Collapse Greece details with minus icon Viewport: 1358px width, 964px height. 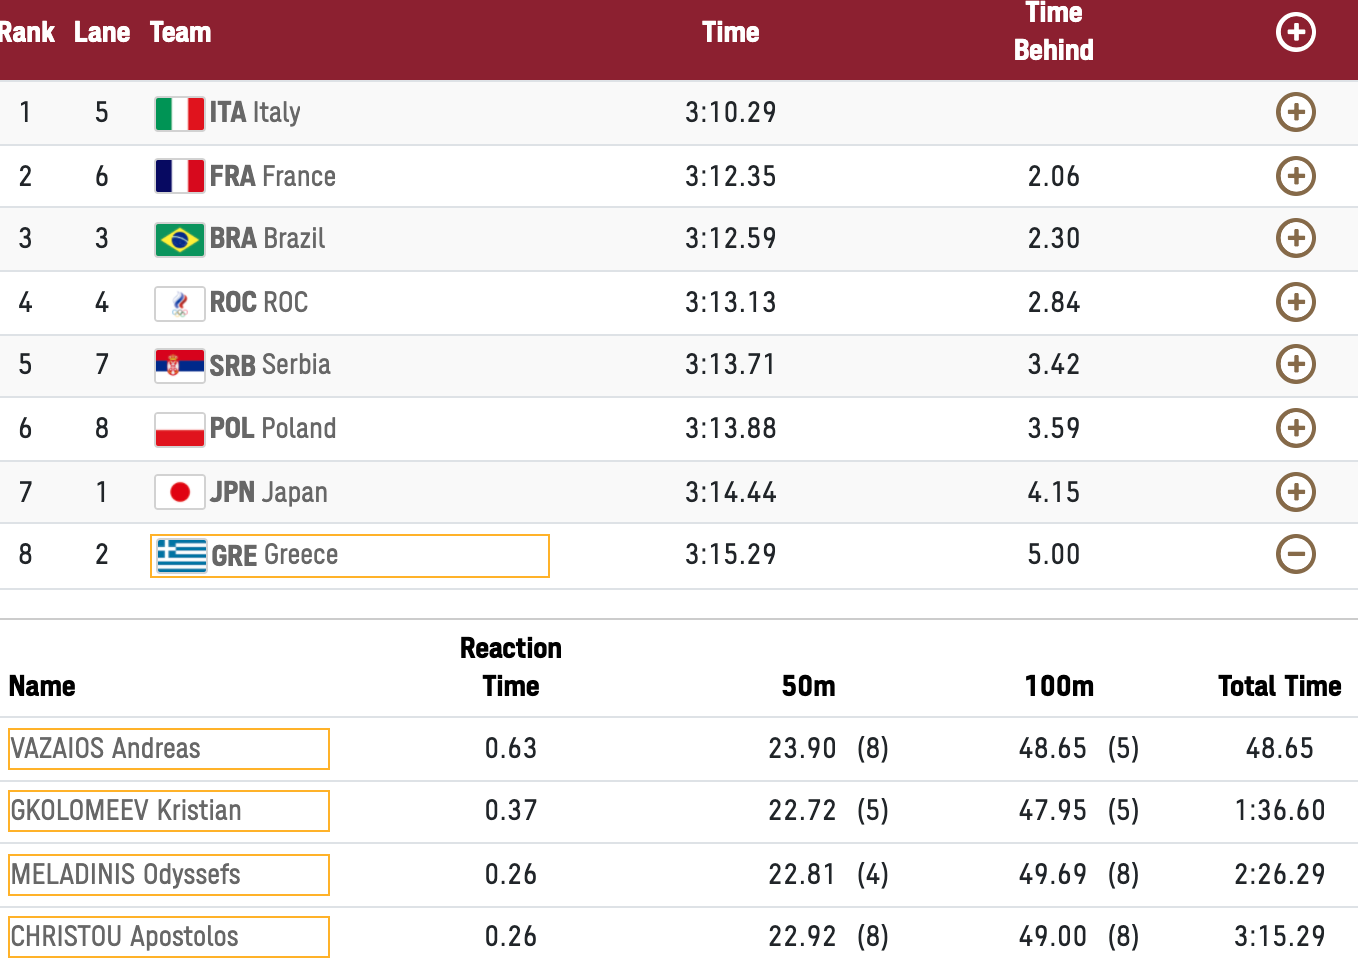pyautogui.click(x=1296, y=554)
